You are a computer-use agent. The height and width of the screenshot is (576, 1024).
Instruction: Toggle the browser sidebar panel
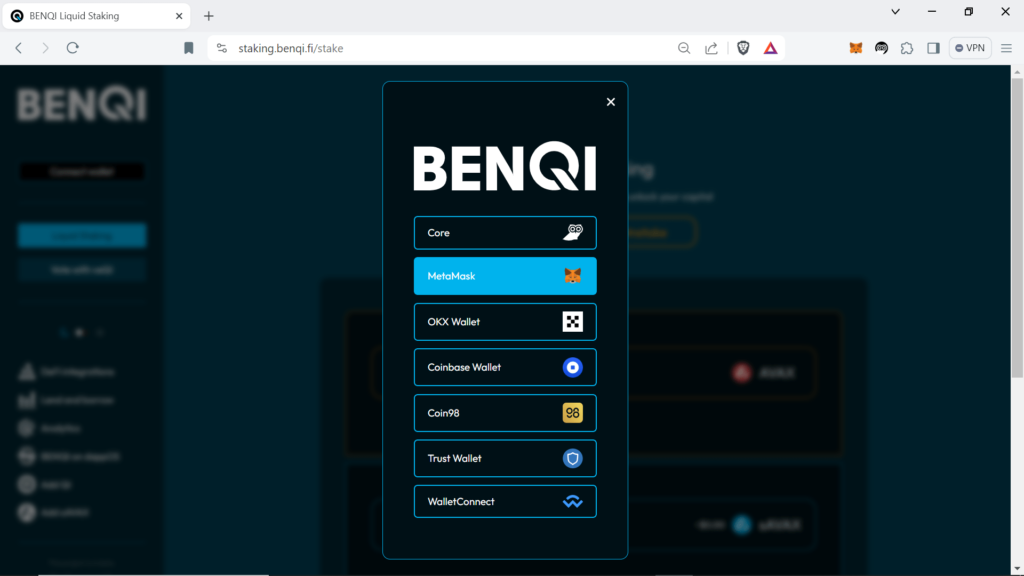[x=933, y=48]
